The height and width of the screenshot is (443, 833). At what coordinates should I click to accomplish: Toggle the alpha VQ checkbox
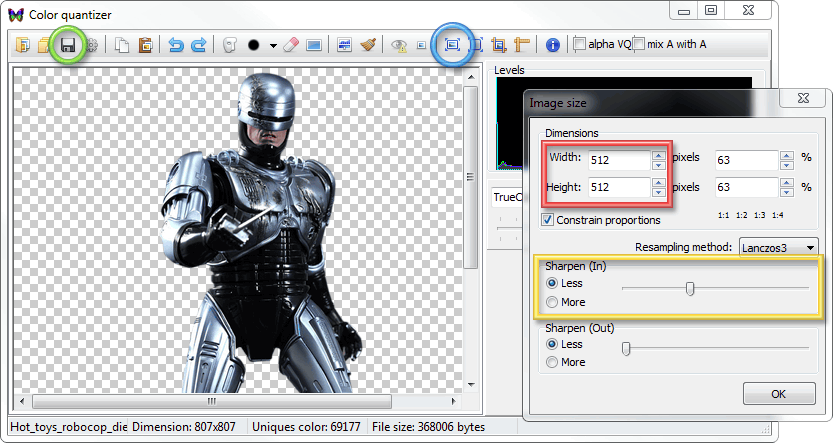click(x=580, y=44)
